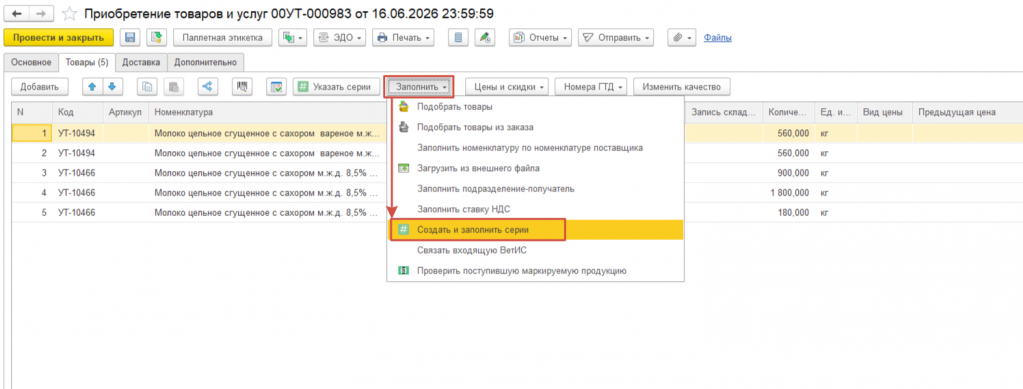Click the Номенклатура column header
This screenshot has height=389, width=1023.
coord(267,112)
